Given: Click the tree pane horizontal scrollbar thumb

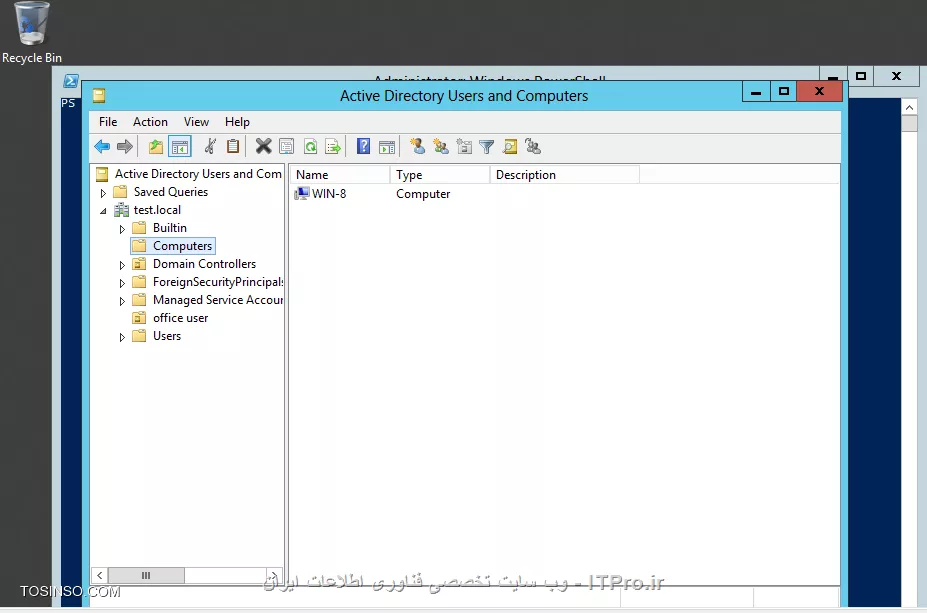Looking at the screenshot, I should point(146,575).
